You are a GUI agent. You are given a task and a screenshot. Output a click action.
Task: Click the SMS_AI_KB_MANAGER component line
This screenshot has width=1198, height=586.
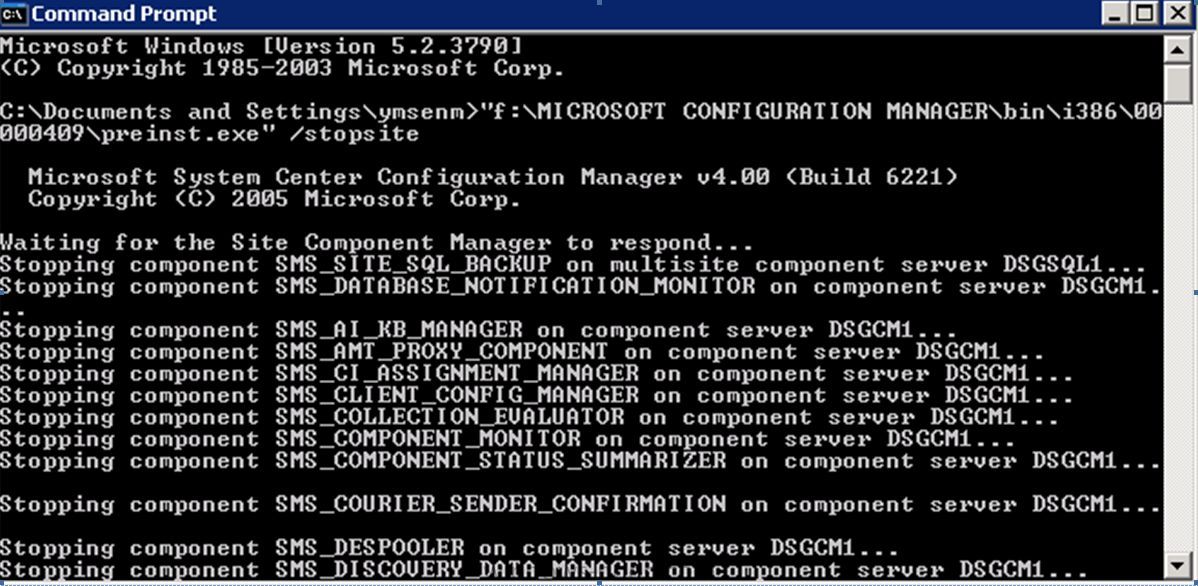[478, 331]
